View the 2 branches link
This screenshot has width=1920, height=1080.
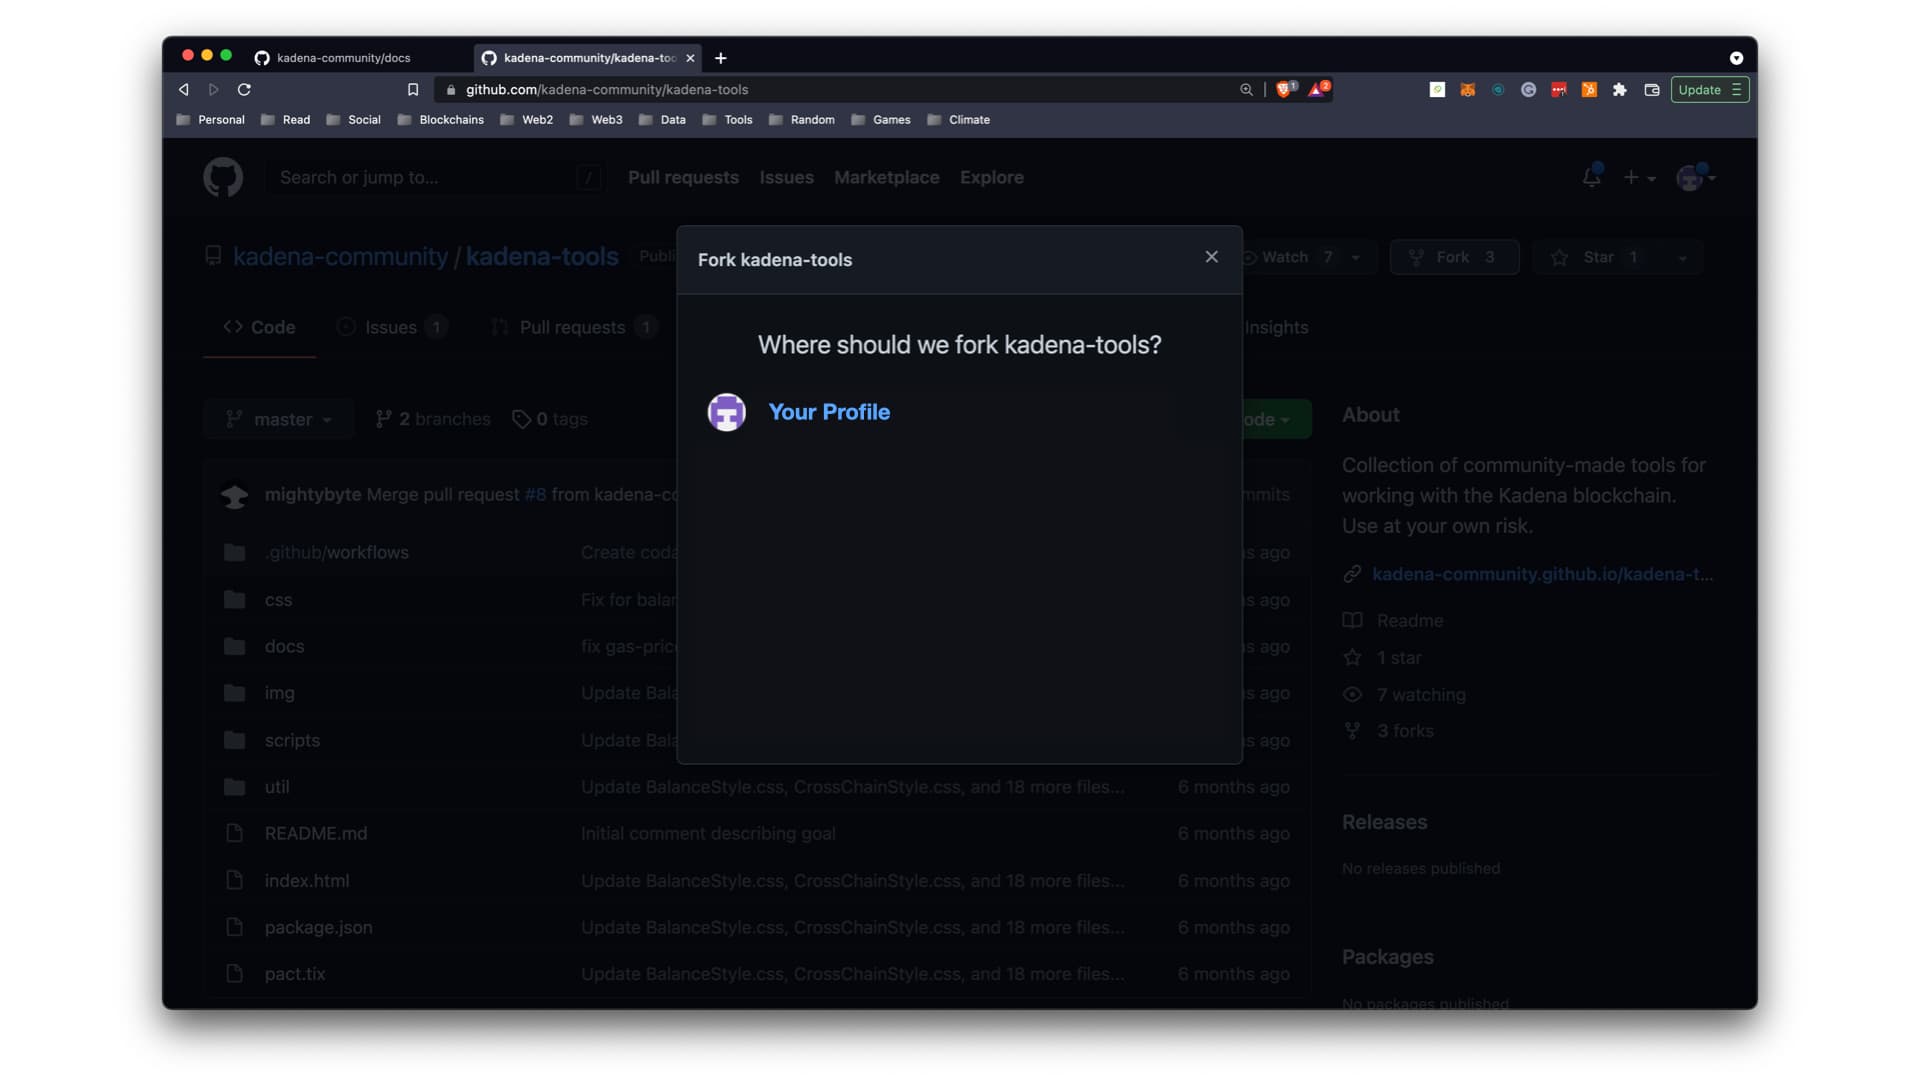point(433,419)
